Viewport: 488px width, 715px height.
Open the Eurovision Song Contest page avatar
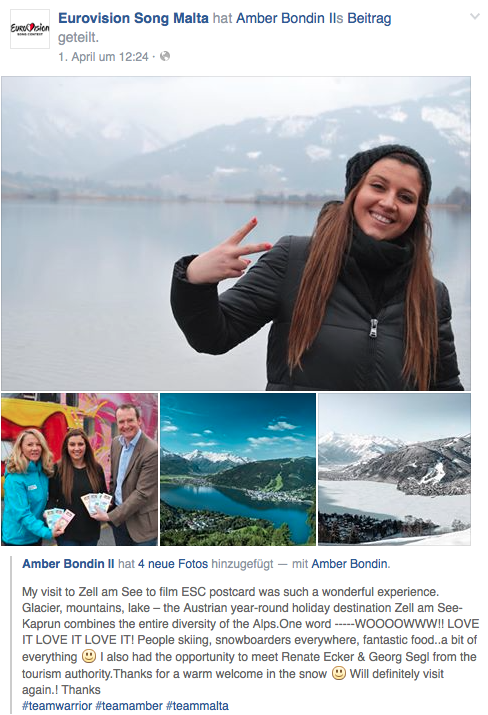pyautogui.click(x=30, y=29)
